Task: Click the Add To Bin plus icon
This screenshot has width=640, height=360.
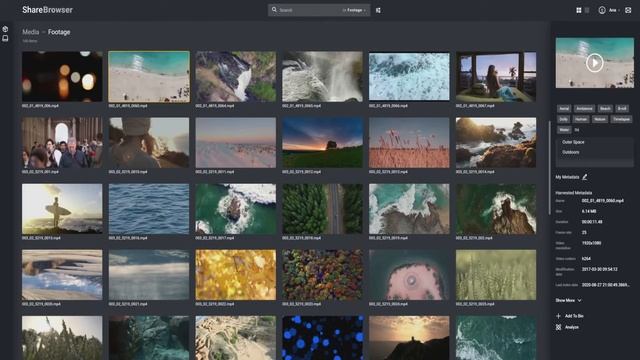Action: (558, 316)
